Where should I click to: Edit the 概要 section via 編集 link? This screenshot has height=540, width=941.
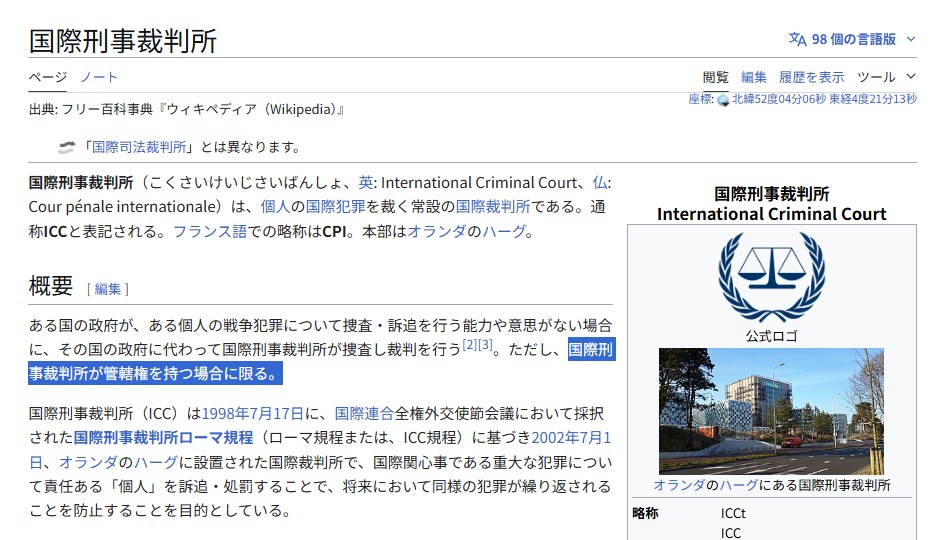click(x=108, y=289)
